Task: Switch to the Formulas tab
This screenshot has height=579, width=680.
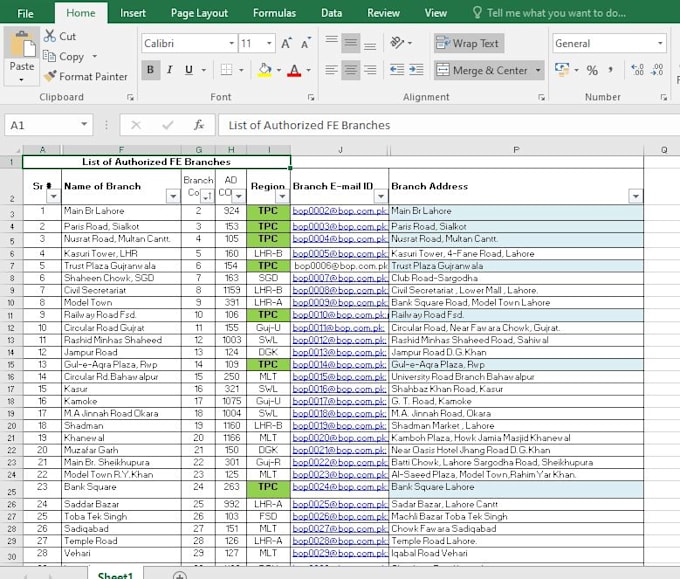Action: 274,13
